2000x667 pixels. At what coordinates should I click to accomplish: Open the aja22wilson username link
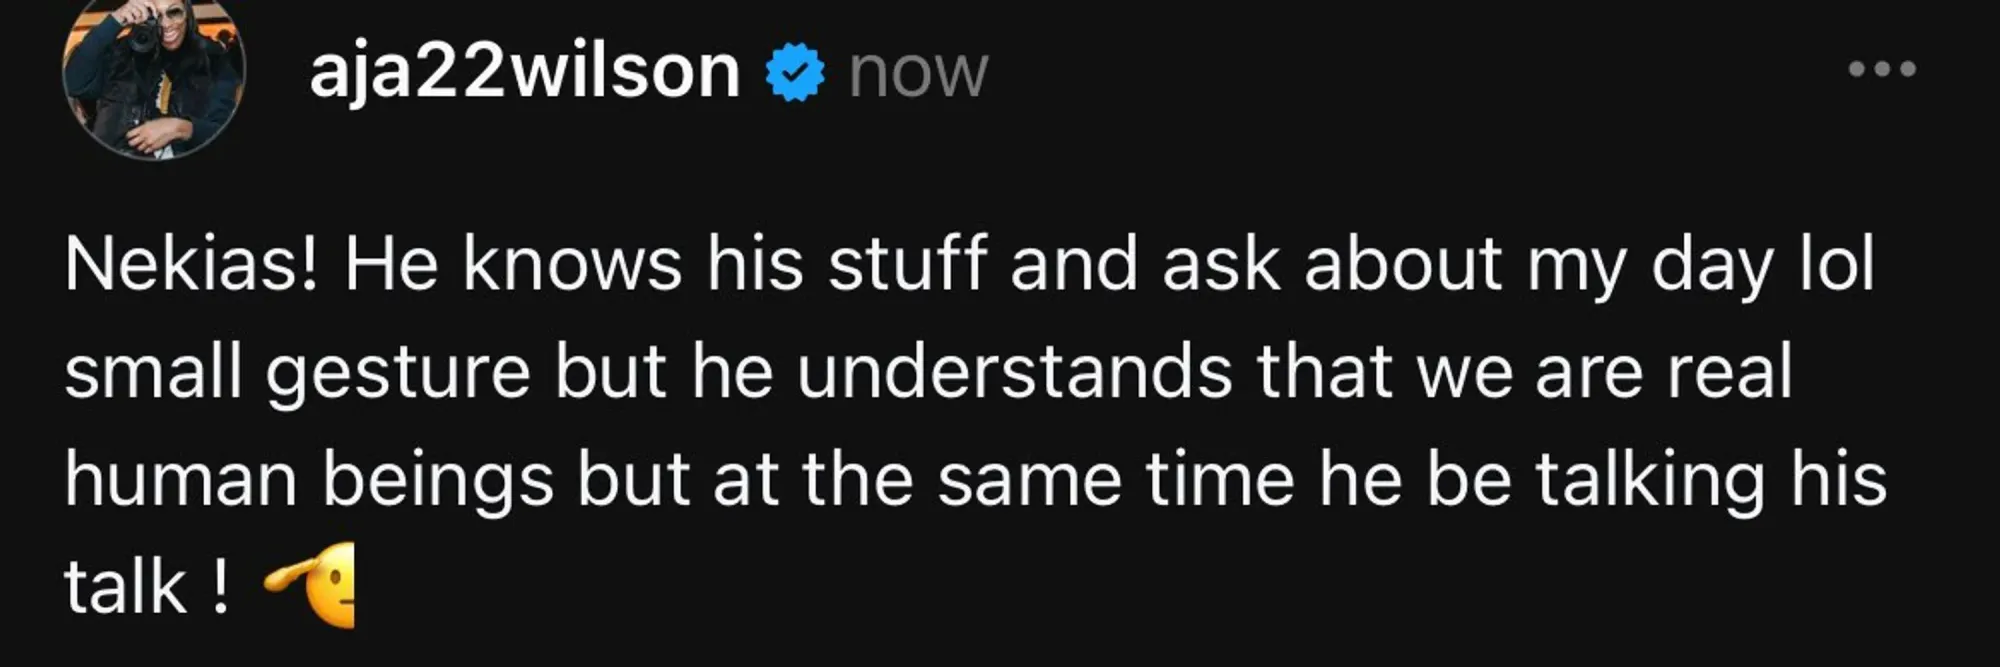coord(524,72)
